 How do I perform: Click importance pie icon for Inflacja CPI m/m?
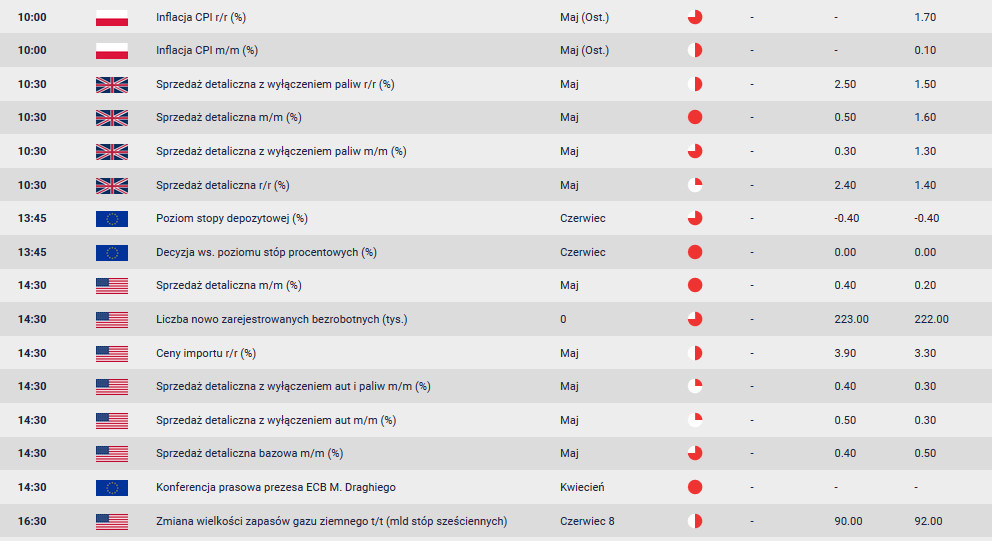(x=695, y=51)
